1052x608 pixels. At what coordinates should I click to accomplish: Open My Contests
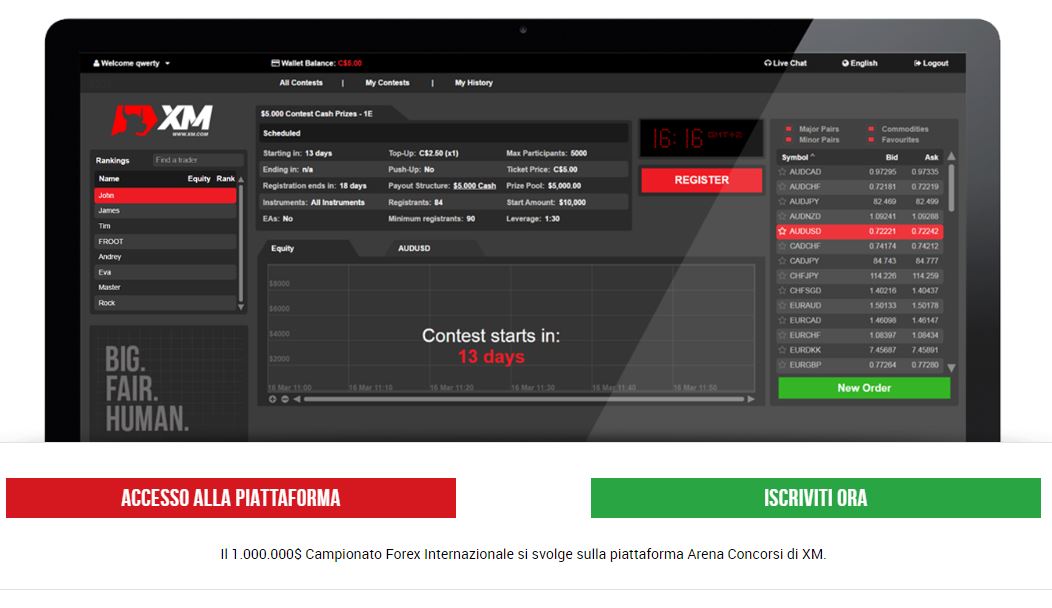pos(387,83)
